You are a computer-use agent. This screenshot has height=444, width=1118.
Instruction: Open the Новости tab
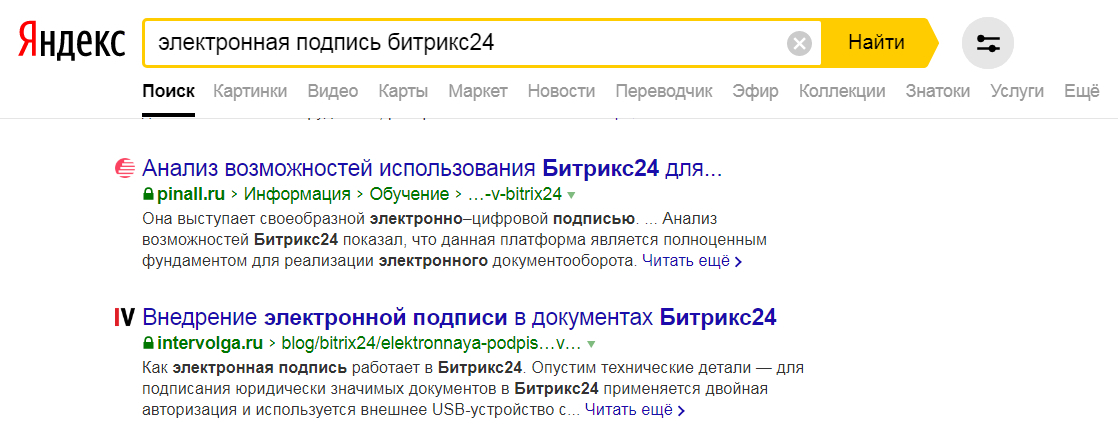tap(561, 91)
